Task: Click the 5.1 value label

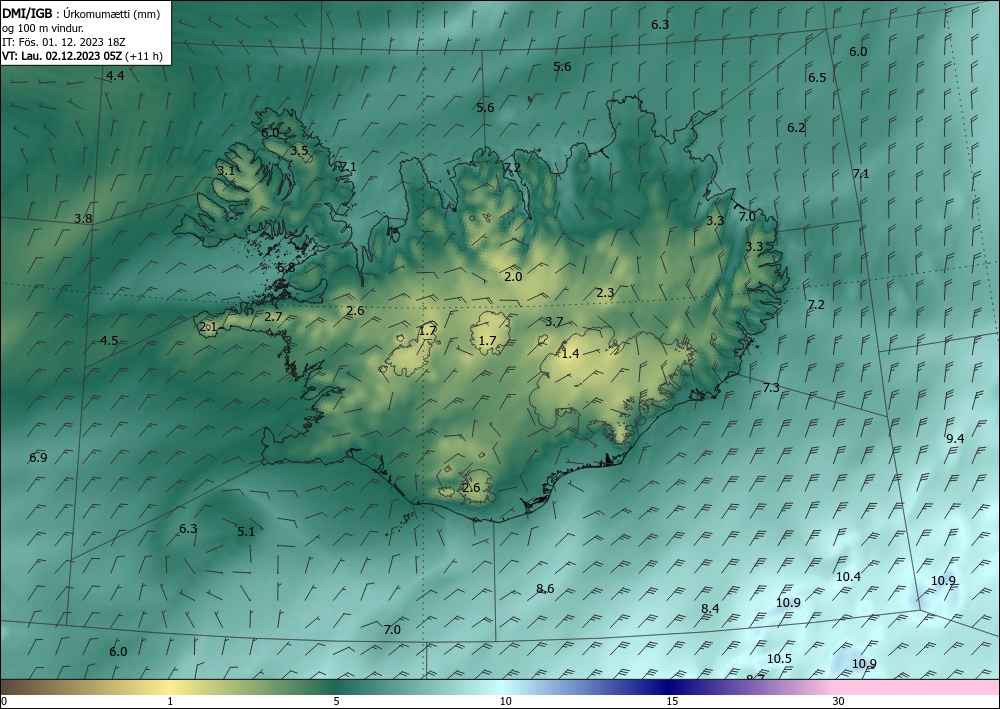Action: coord(246,532)
